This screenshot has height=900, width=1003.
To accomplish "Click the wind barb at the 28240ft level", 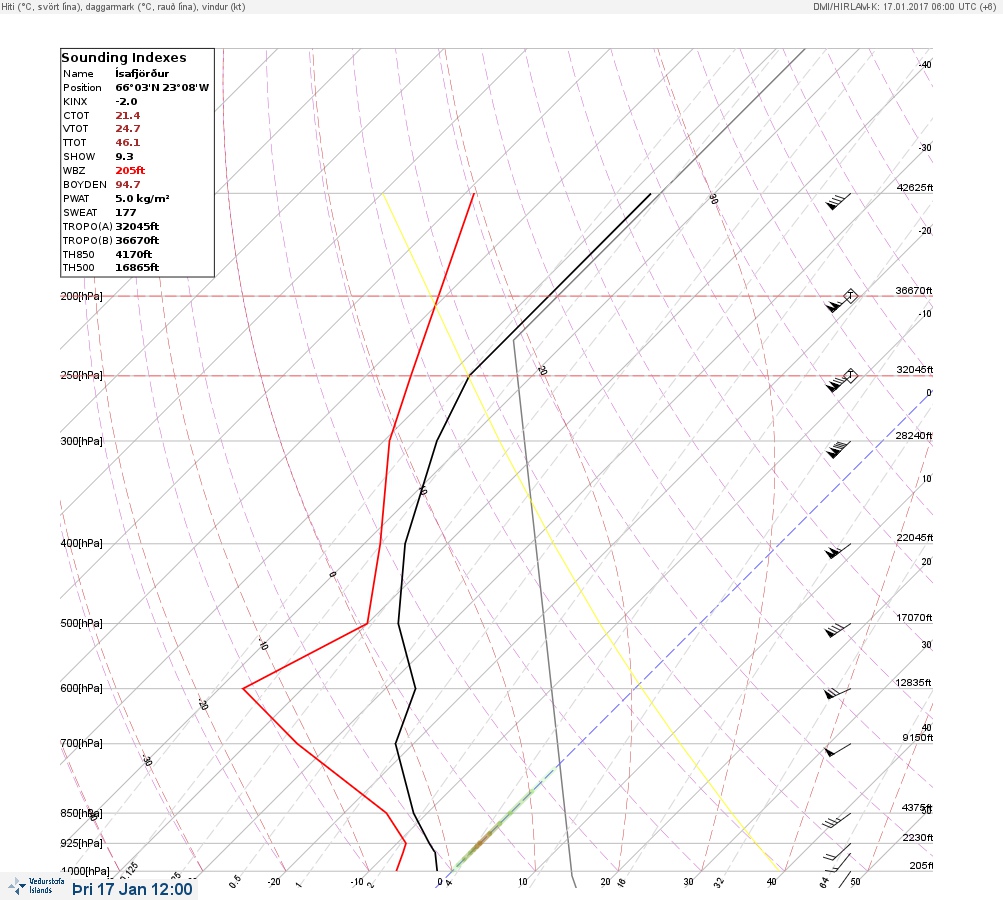I will pyautogui.click(x=839, y=449).
